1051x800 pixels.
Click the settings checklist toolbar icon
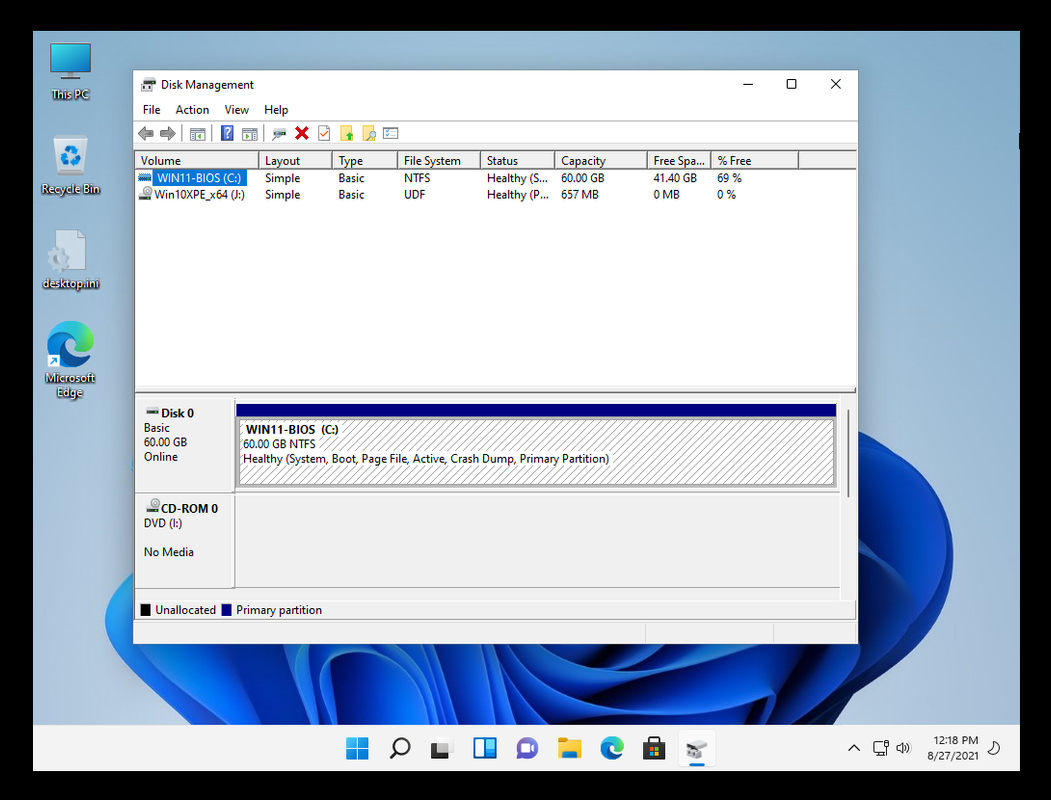click(391, 133)
